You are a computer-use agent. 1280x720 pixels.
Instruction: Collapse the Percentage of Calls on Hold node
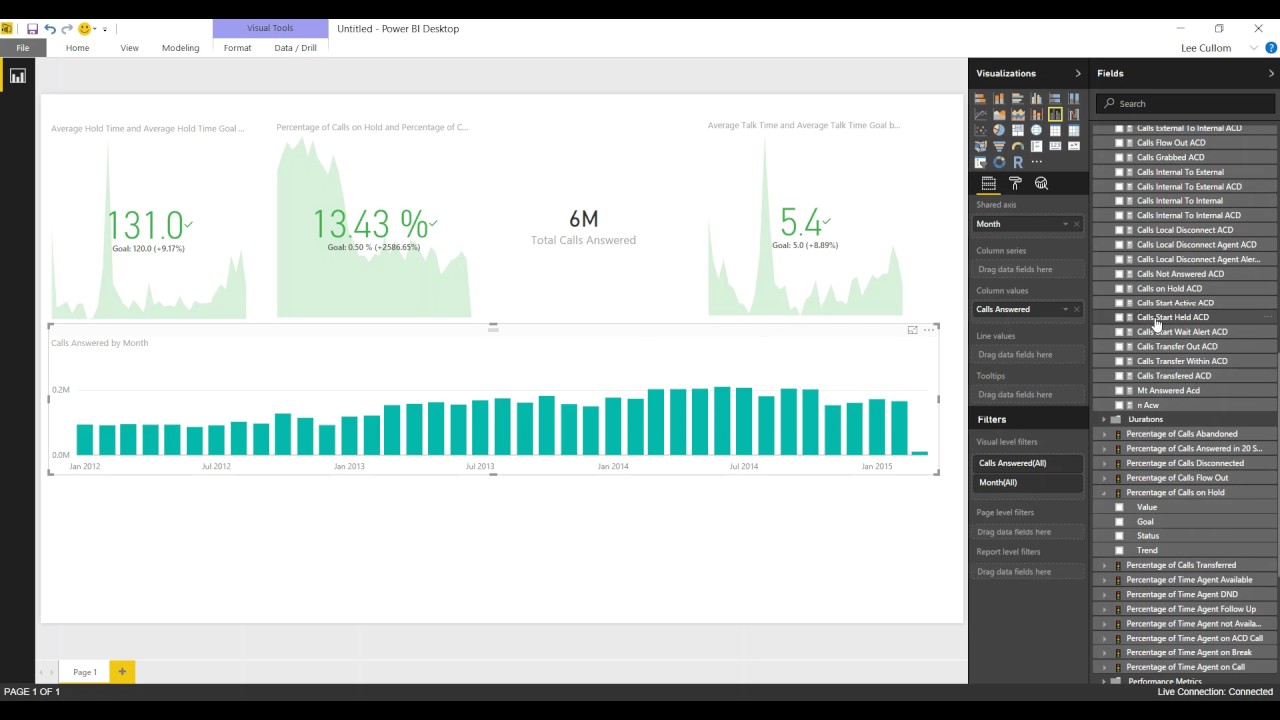point(1104,493)
